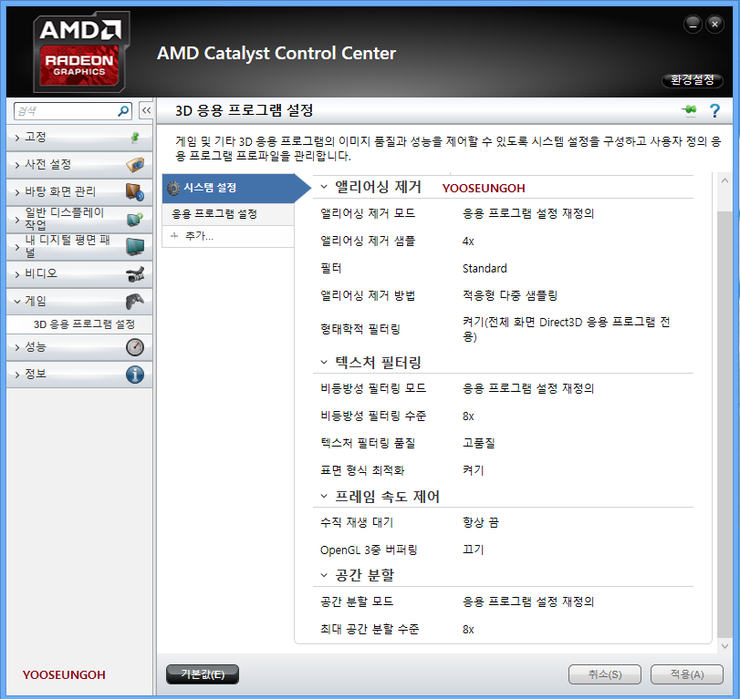Expand the 성능 section

point(17,347)
